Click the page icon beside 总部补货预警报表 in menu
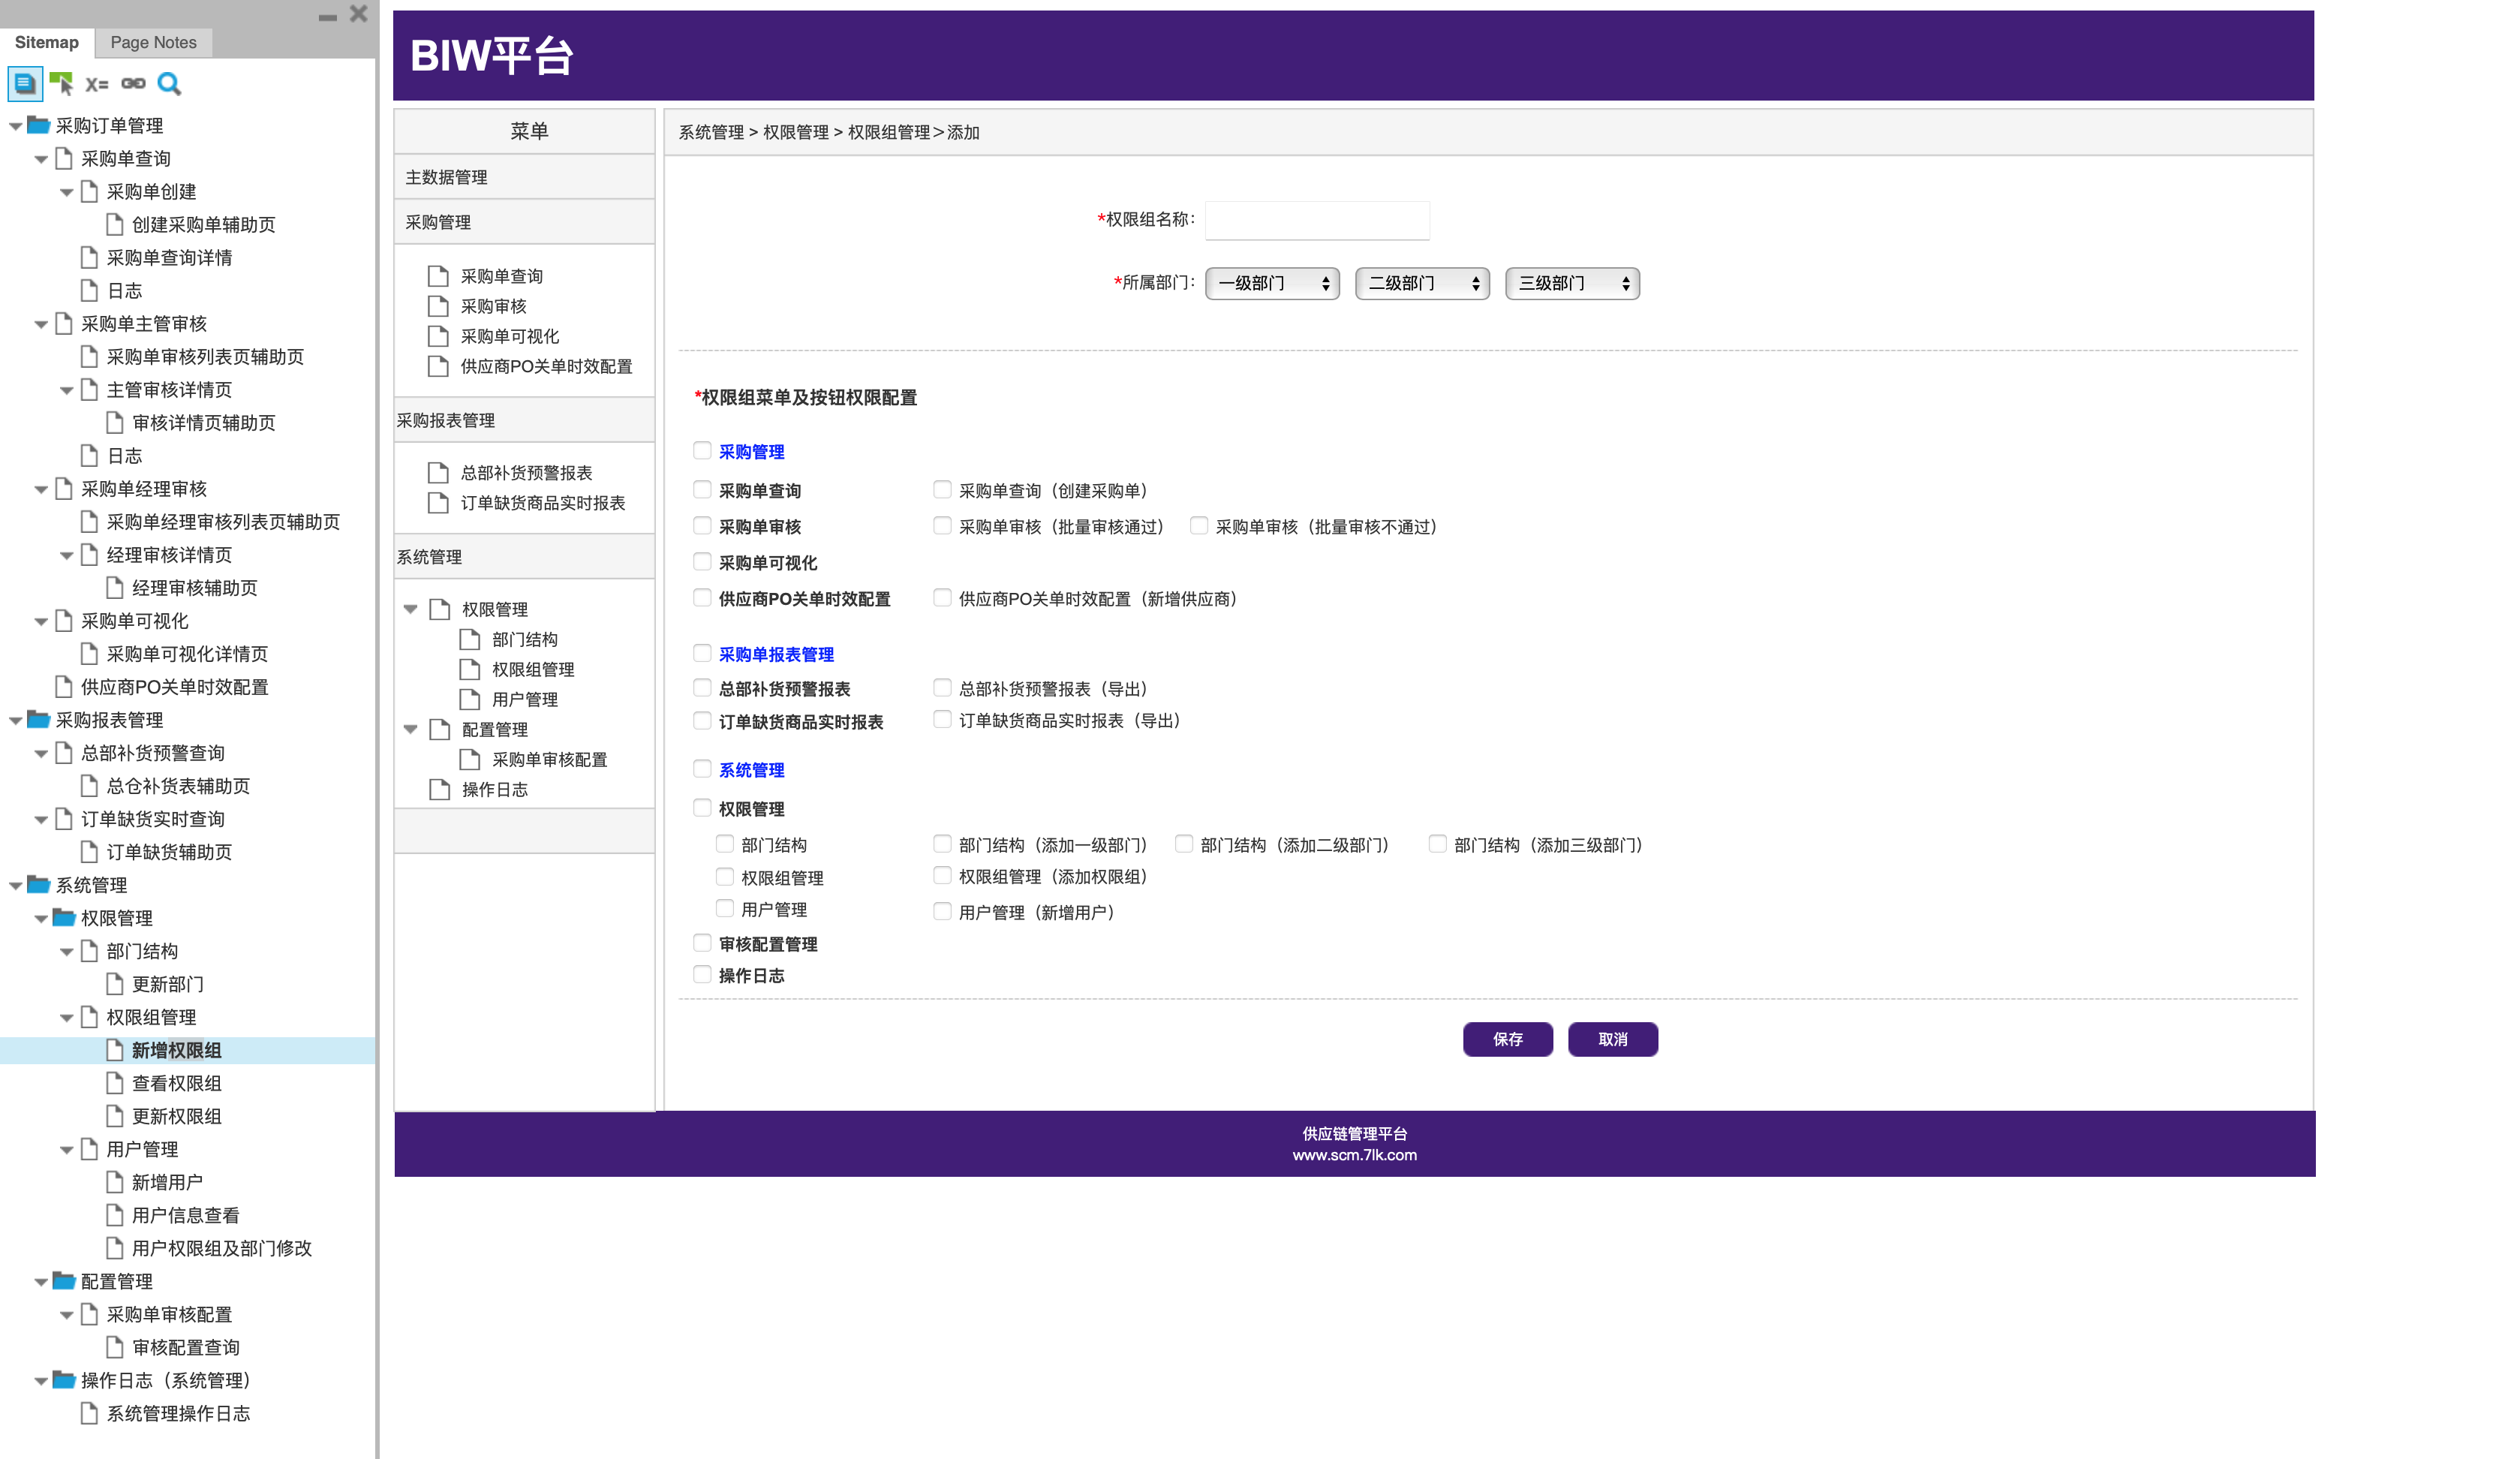2520x1459 pixels. click(438, 473)
